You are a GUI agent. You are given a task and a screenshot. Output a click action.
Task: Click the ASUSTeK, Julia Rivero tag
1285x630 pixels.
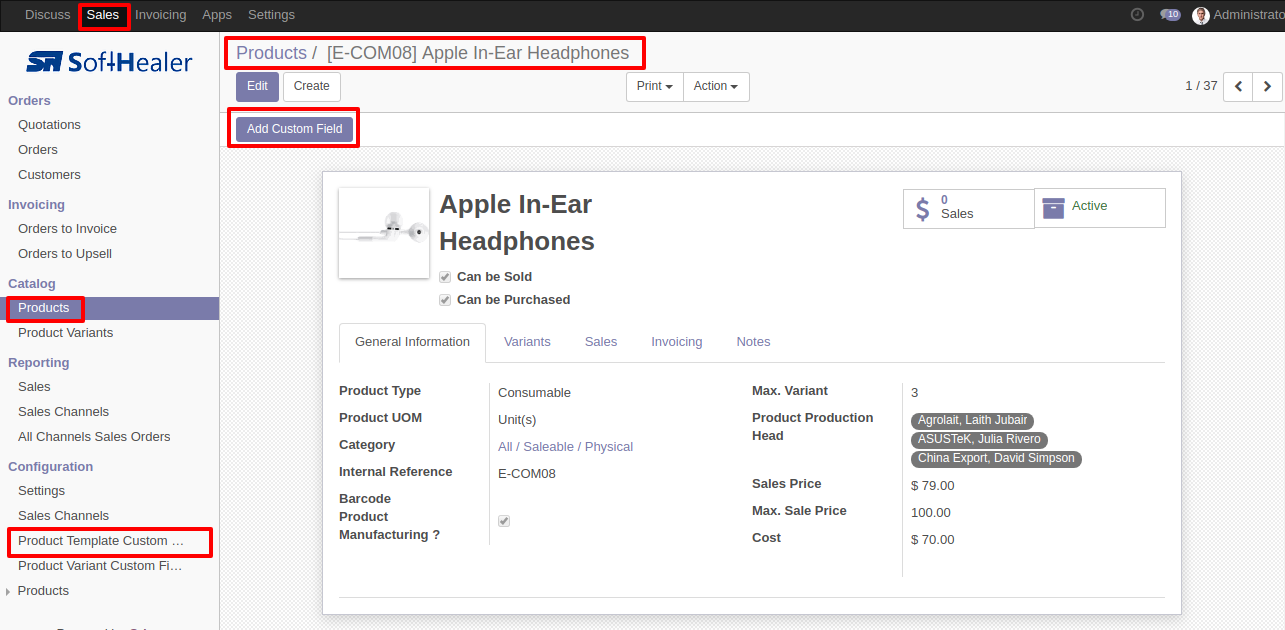pos(979,440)
